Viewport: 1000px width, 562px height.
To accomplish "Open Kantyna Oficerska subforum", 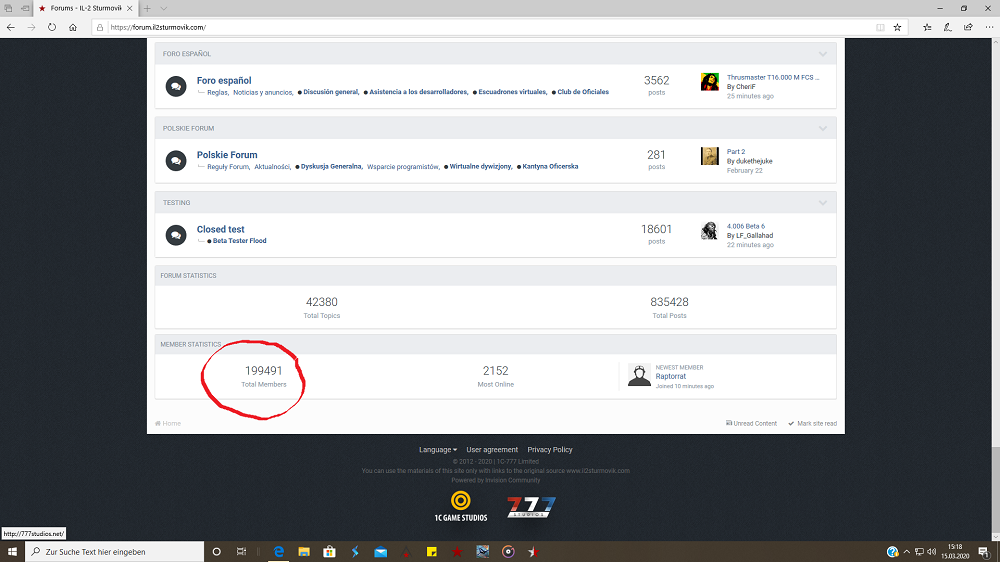I will [x=550, y=166].
